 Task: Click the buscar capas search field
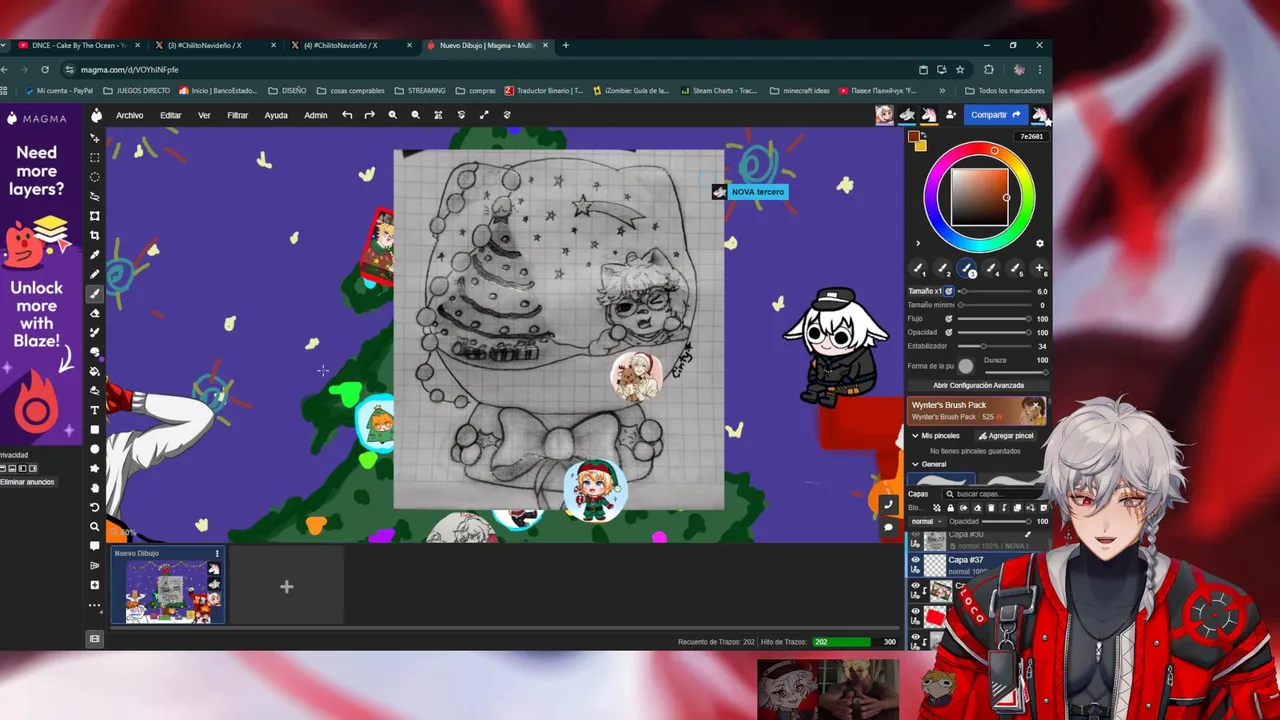click(x=992, y=494)
